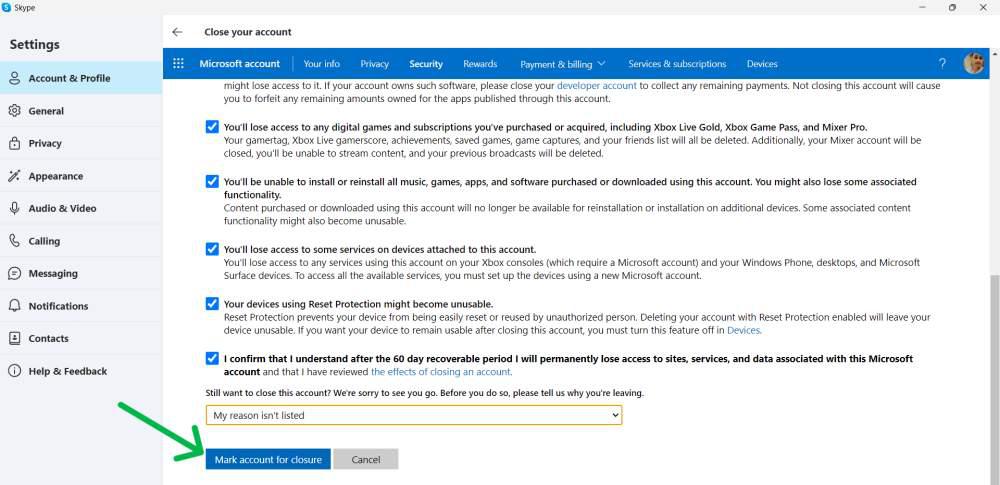The image size is (1000, 485).
Task: Click Mark account for closure button
Action: [x=268, y=459]
